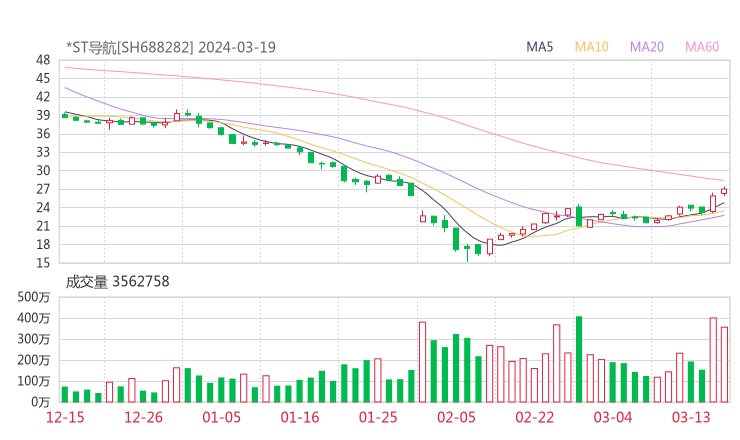This screenshot has width=740, height=440.
Task: Click the 01-05 date label
Action: tap(221, 417)
